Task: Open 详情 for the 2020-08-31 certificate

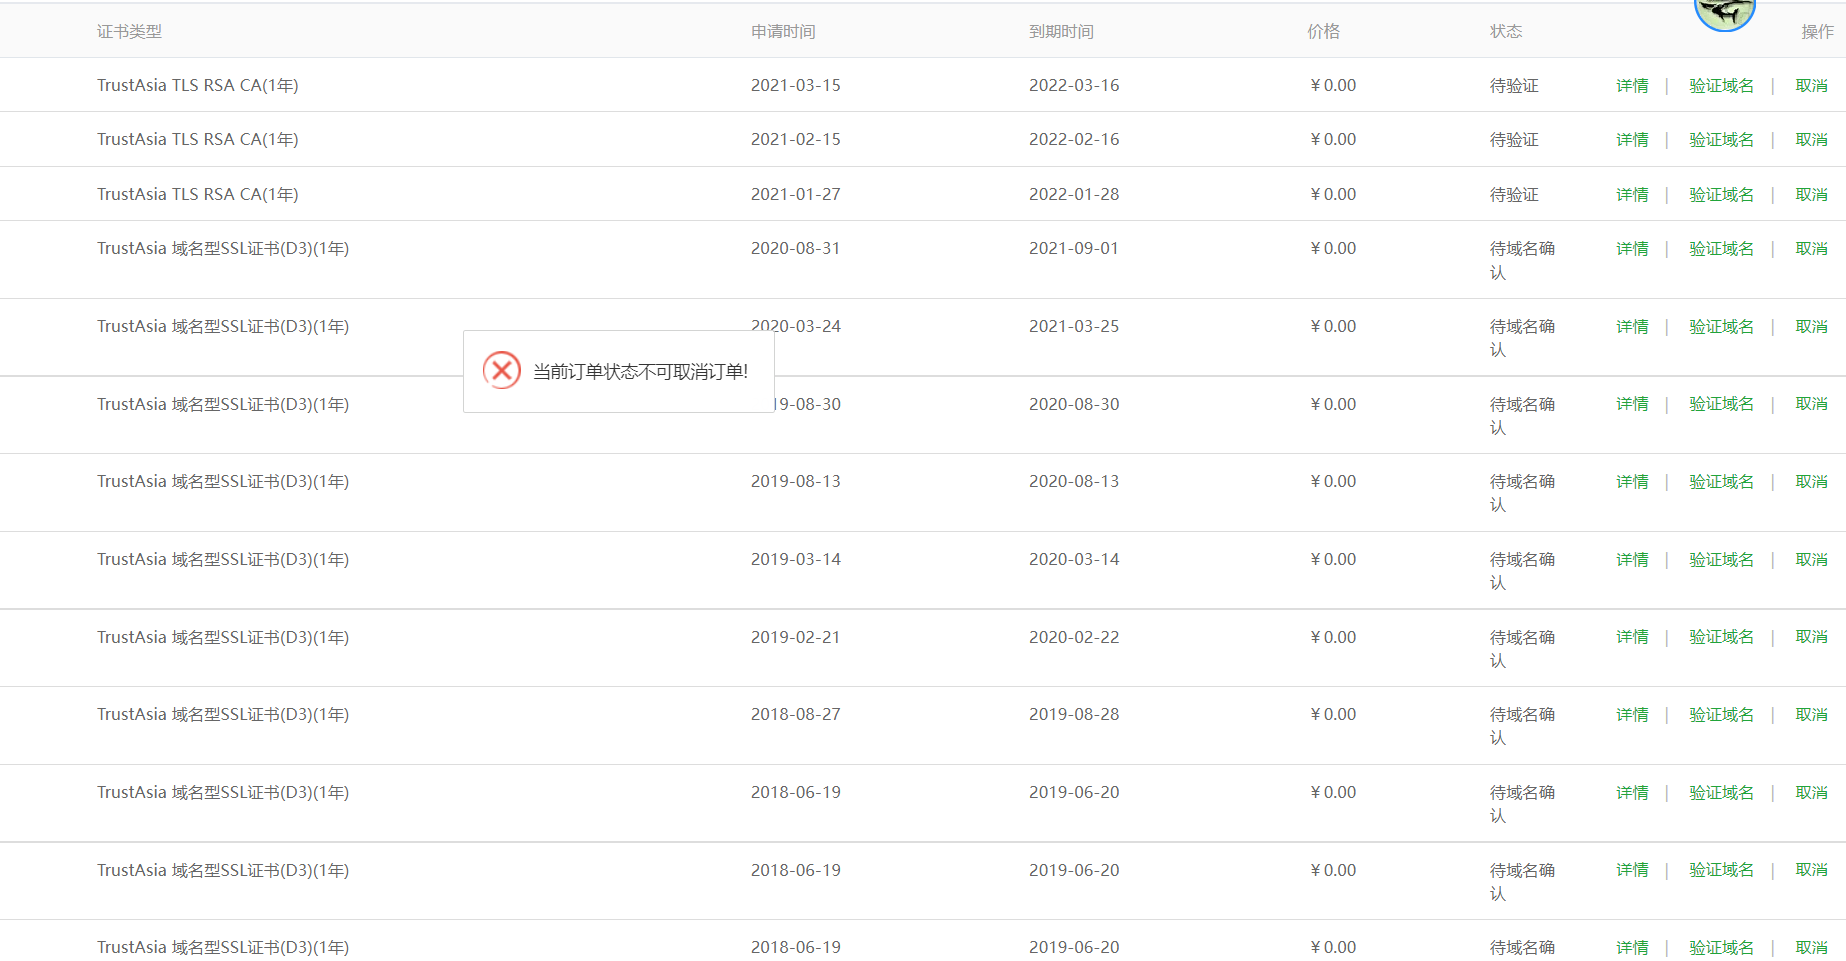Action: (x=1632, y=249)
